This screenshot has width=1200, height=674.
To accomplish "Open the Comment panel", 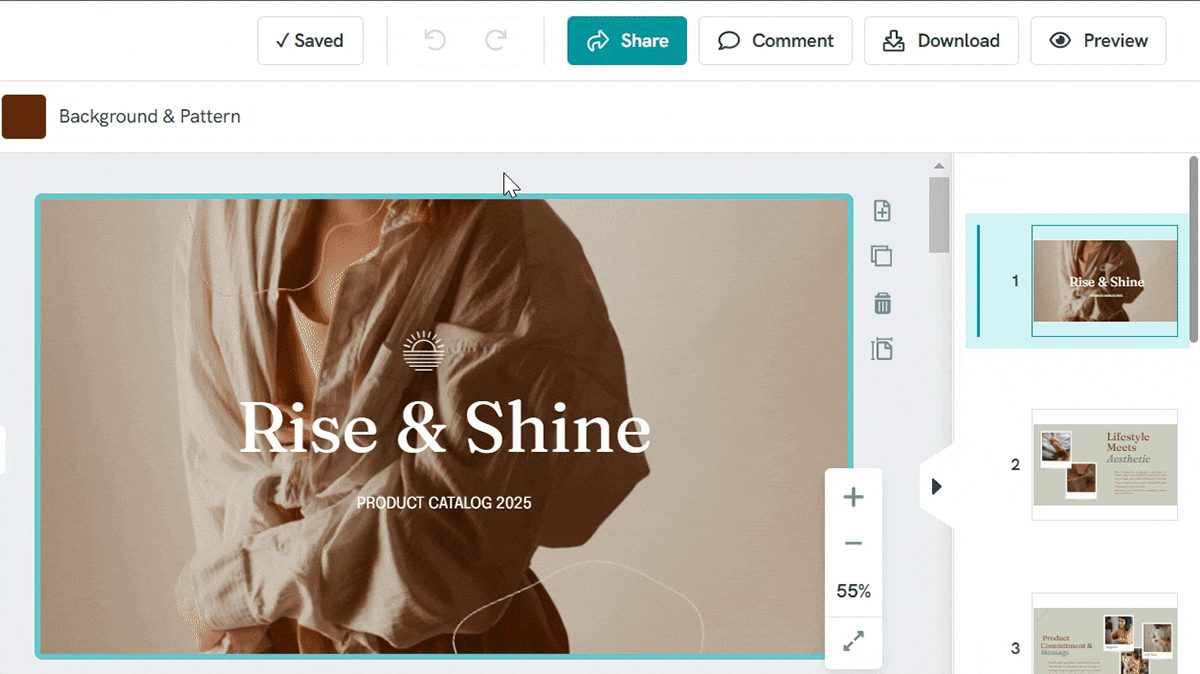I will (x=775, y=40).
